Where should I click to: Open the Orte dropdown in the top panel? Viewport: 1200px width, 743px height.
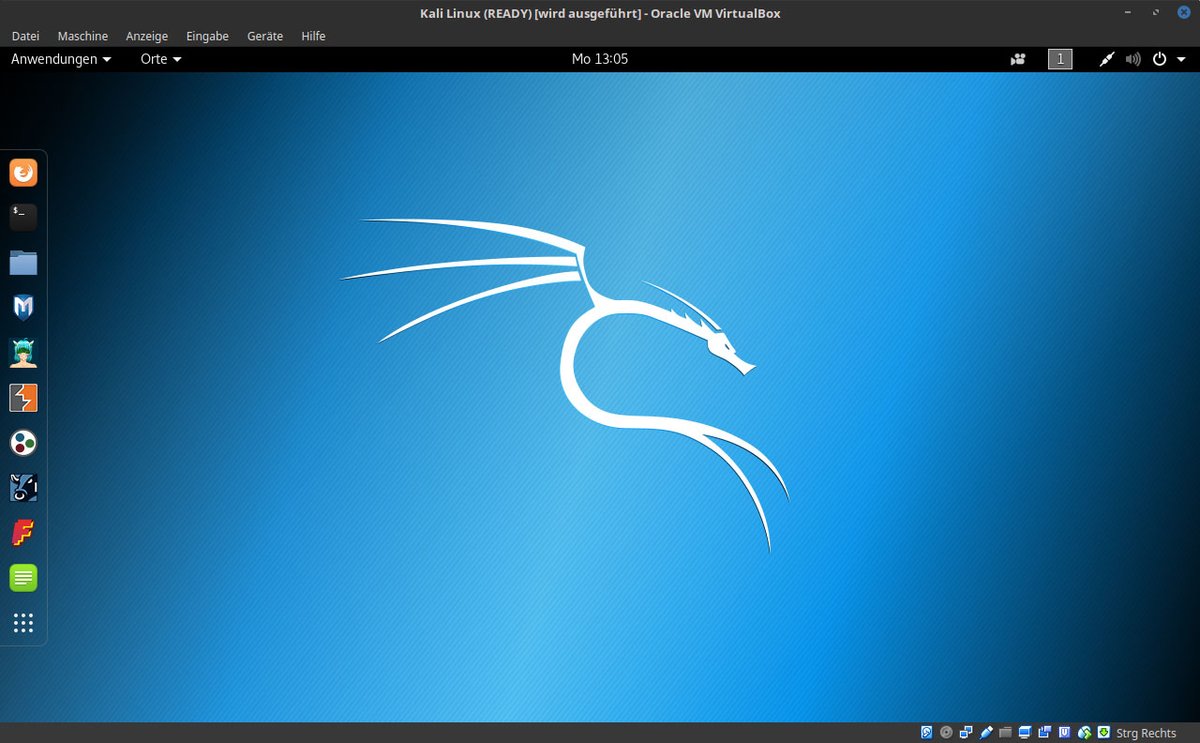click(x=160, y=59)
